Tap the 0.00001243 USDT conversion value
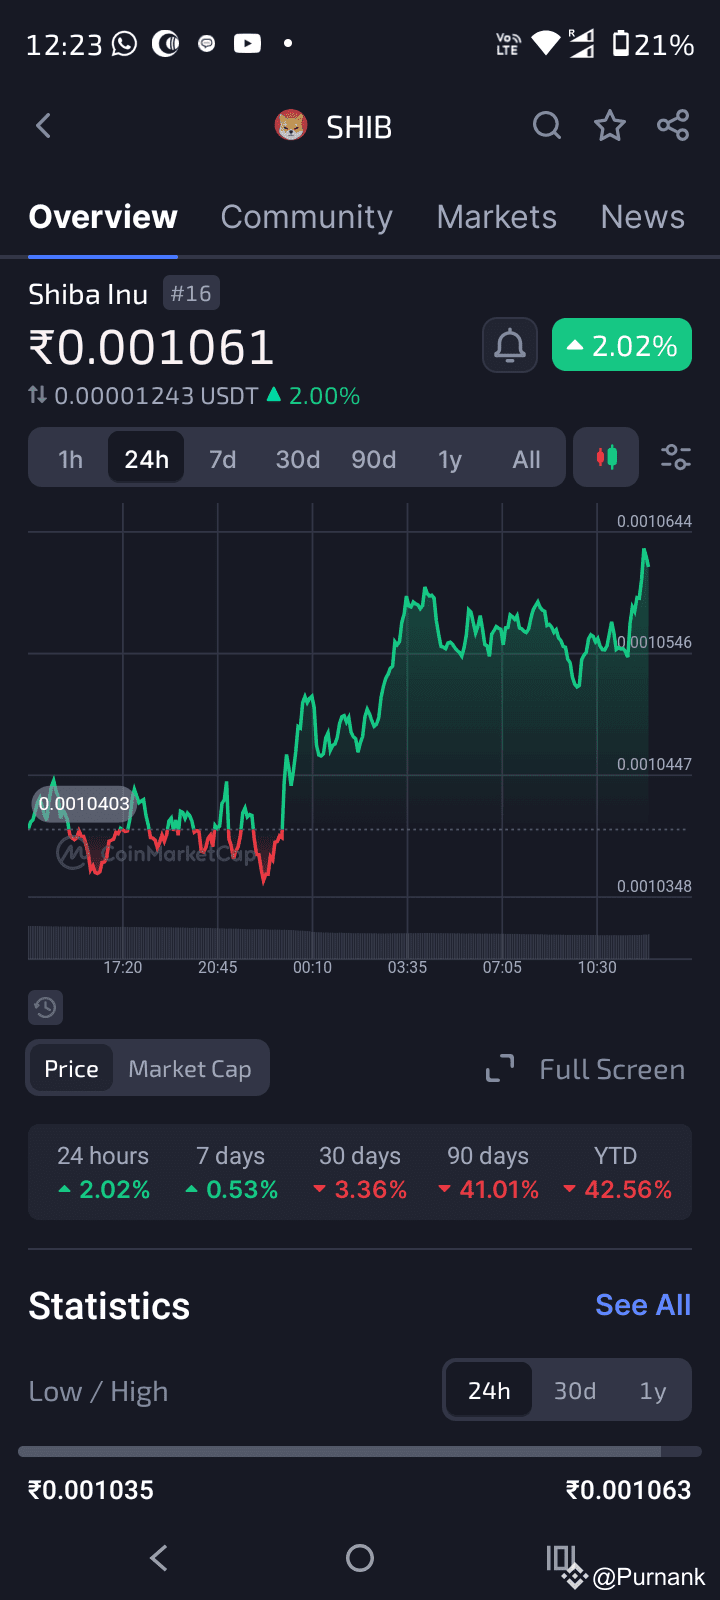The image size is (720, 1600). pos(156,396)
